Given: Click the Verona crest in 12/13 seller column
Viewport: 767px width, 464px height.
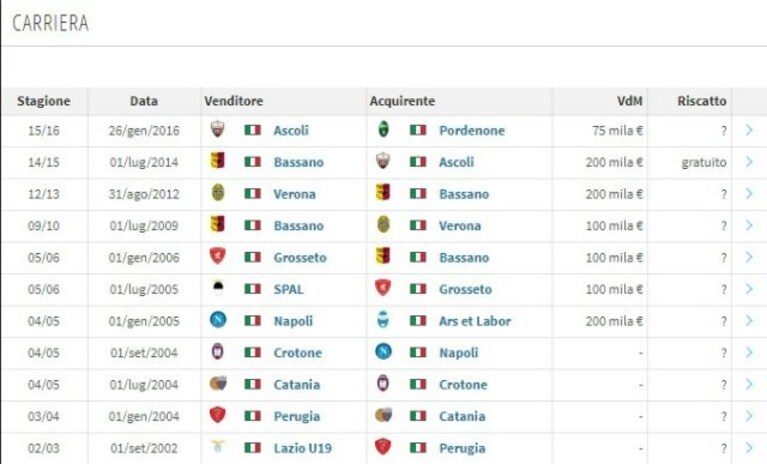Looking at the screenshot, I should tap(218, 193).
